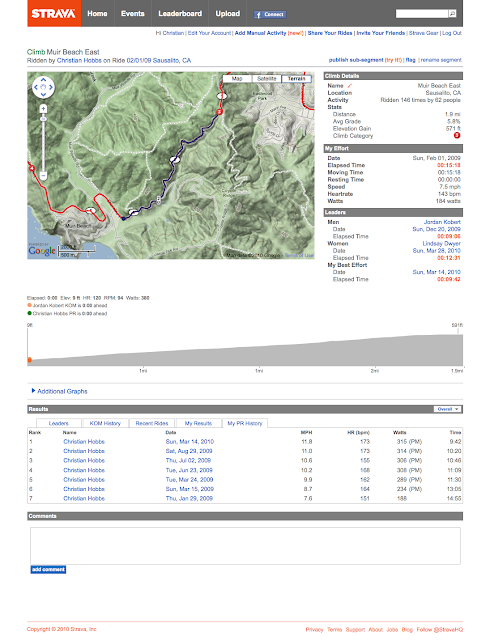Click the Support footer link
This screenshot has height=640, width=490.
[355, 630]
